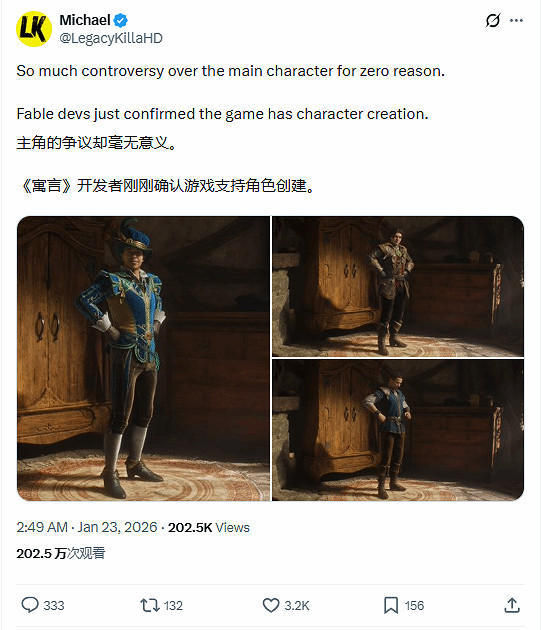Click the 202.5K Views count
Screen dimensions: 541x630
click(209, 527)
